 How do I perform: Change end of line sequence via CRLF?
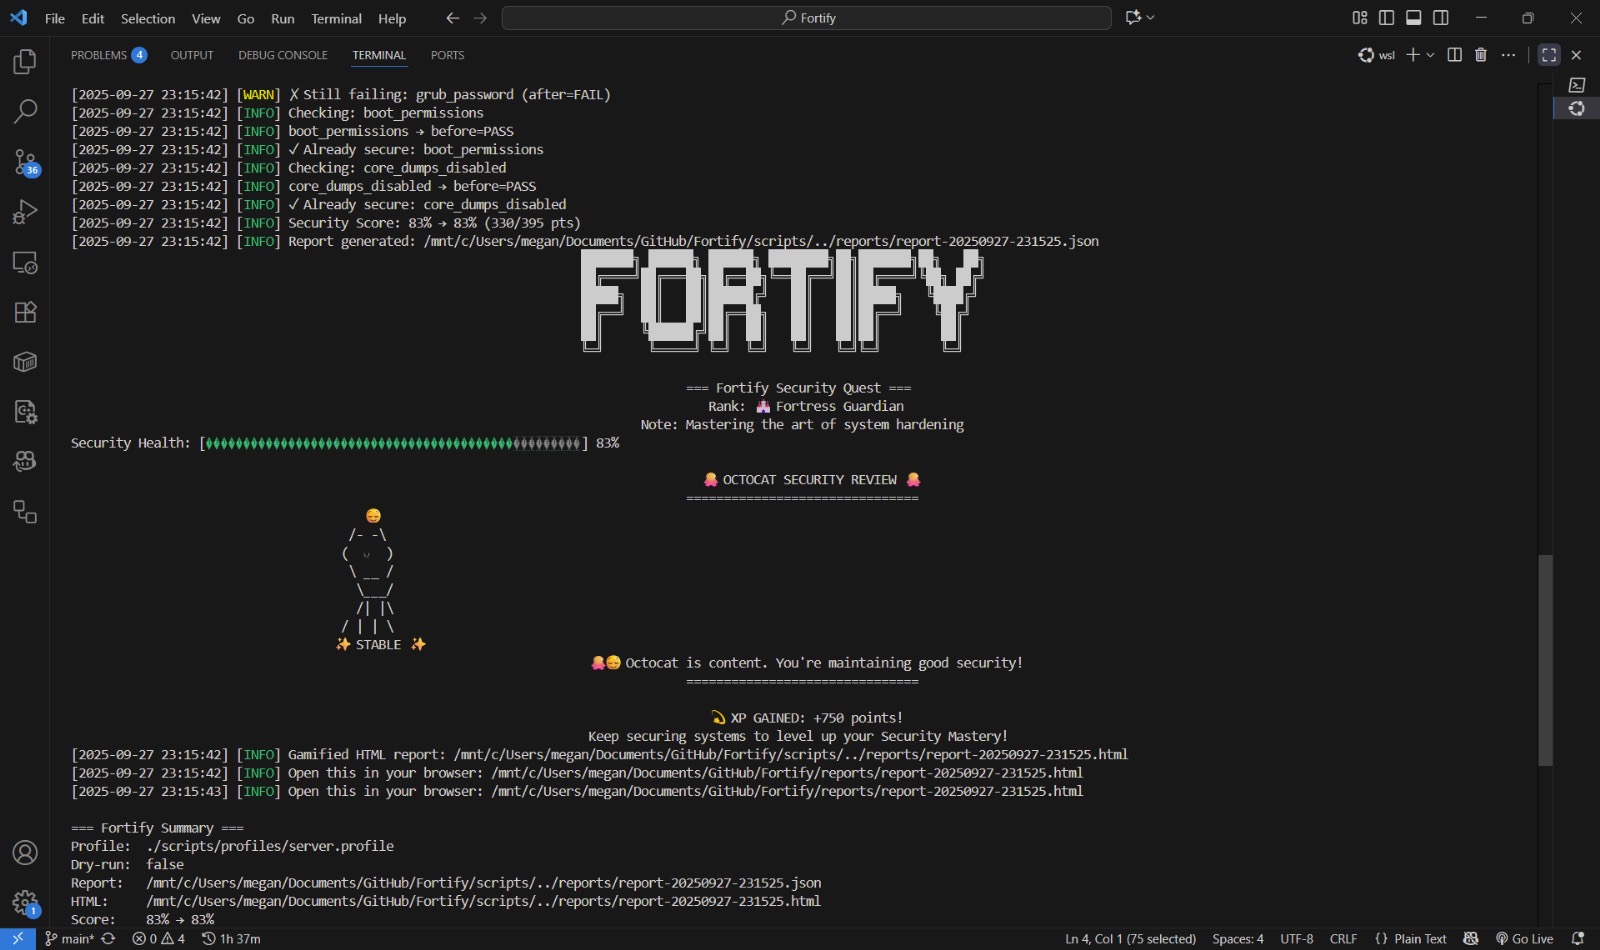click(1343, 939)
